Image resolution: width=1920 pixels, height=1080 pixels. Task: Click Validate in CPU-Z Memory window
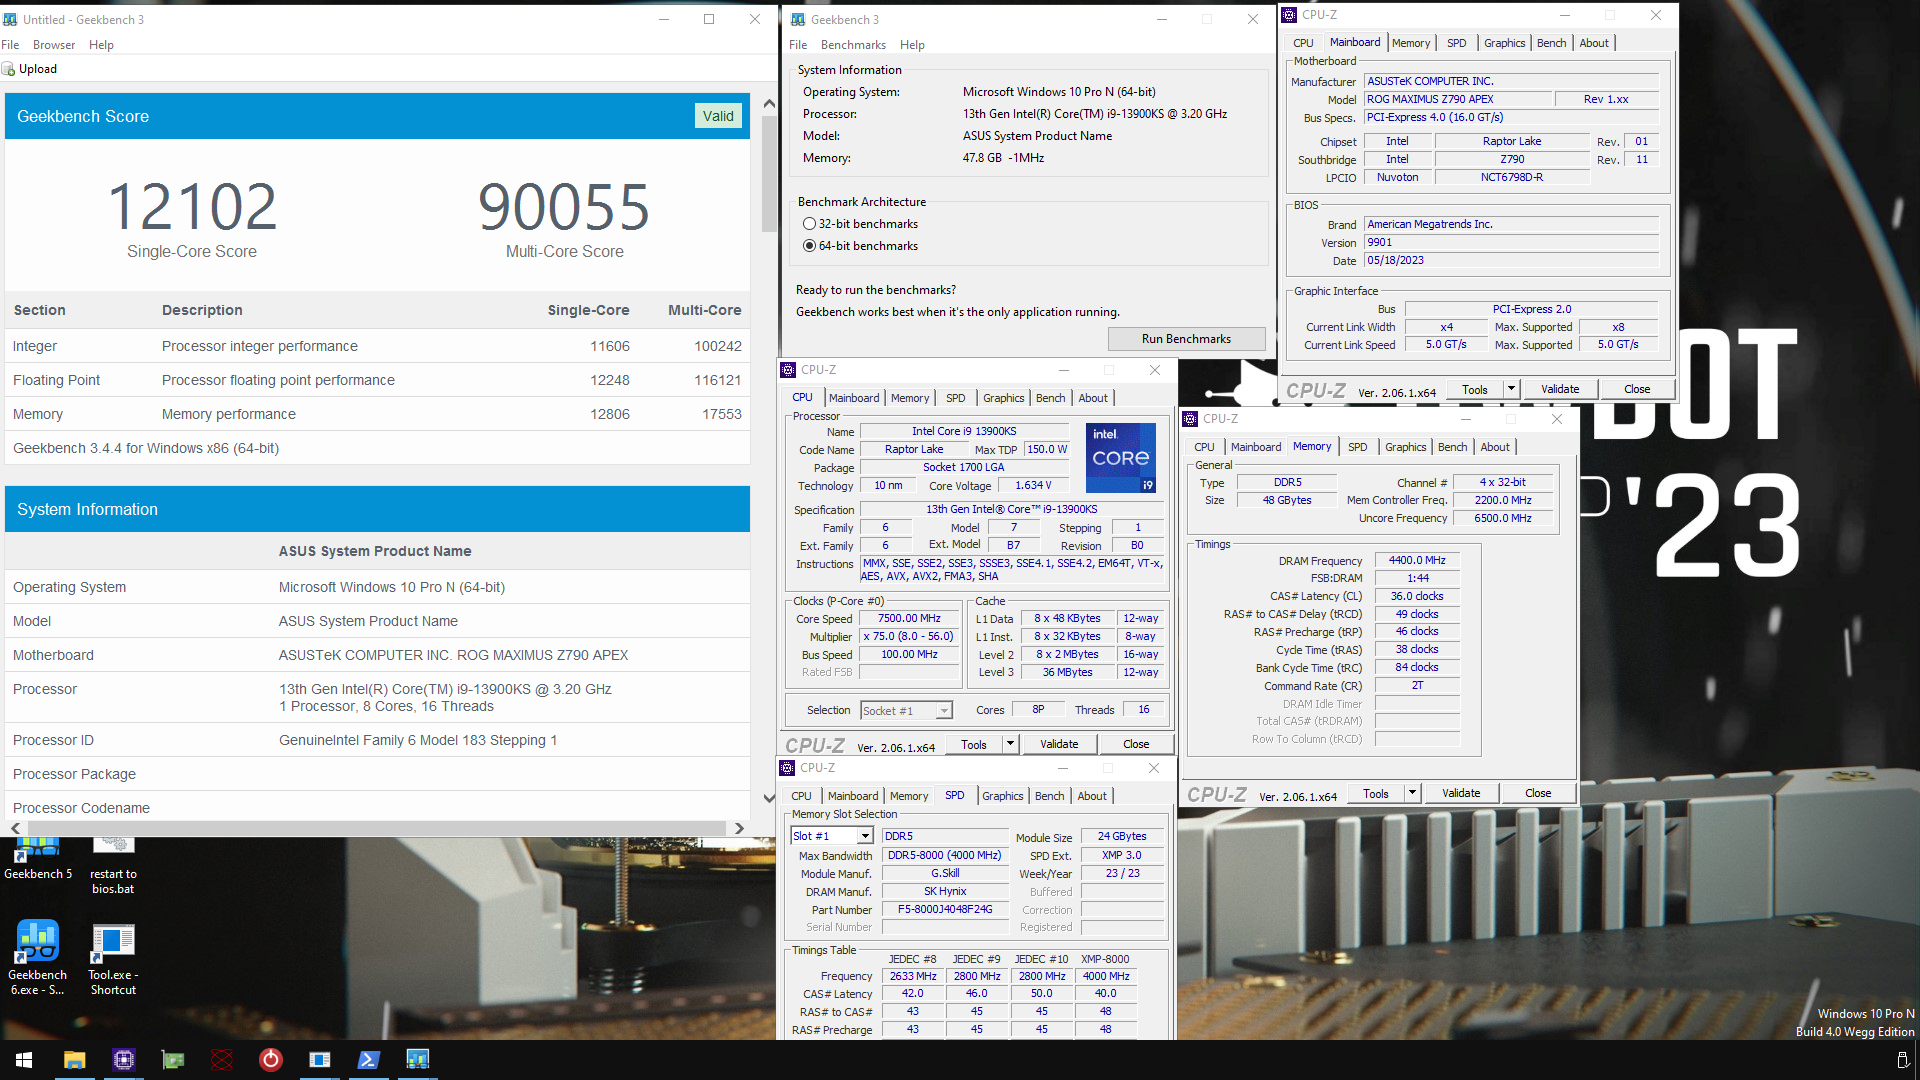tap(1461, 793)
